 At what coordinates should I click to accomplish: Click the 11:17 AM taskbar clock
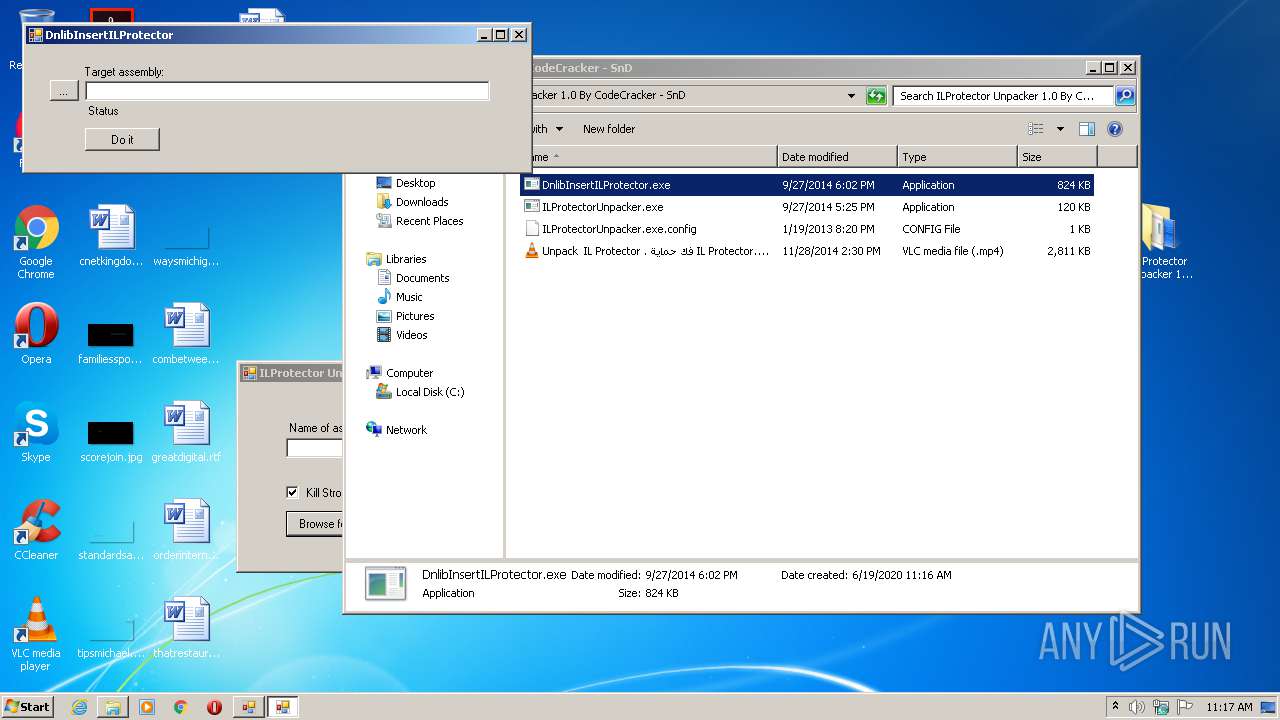tap(1229, 707)
